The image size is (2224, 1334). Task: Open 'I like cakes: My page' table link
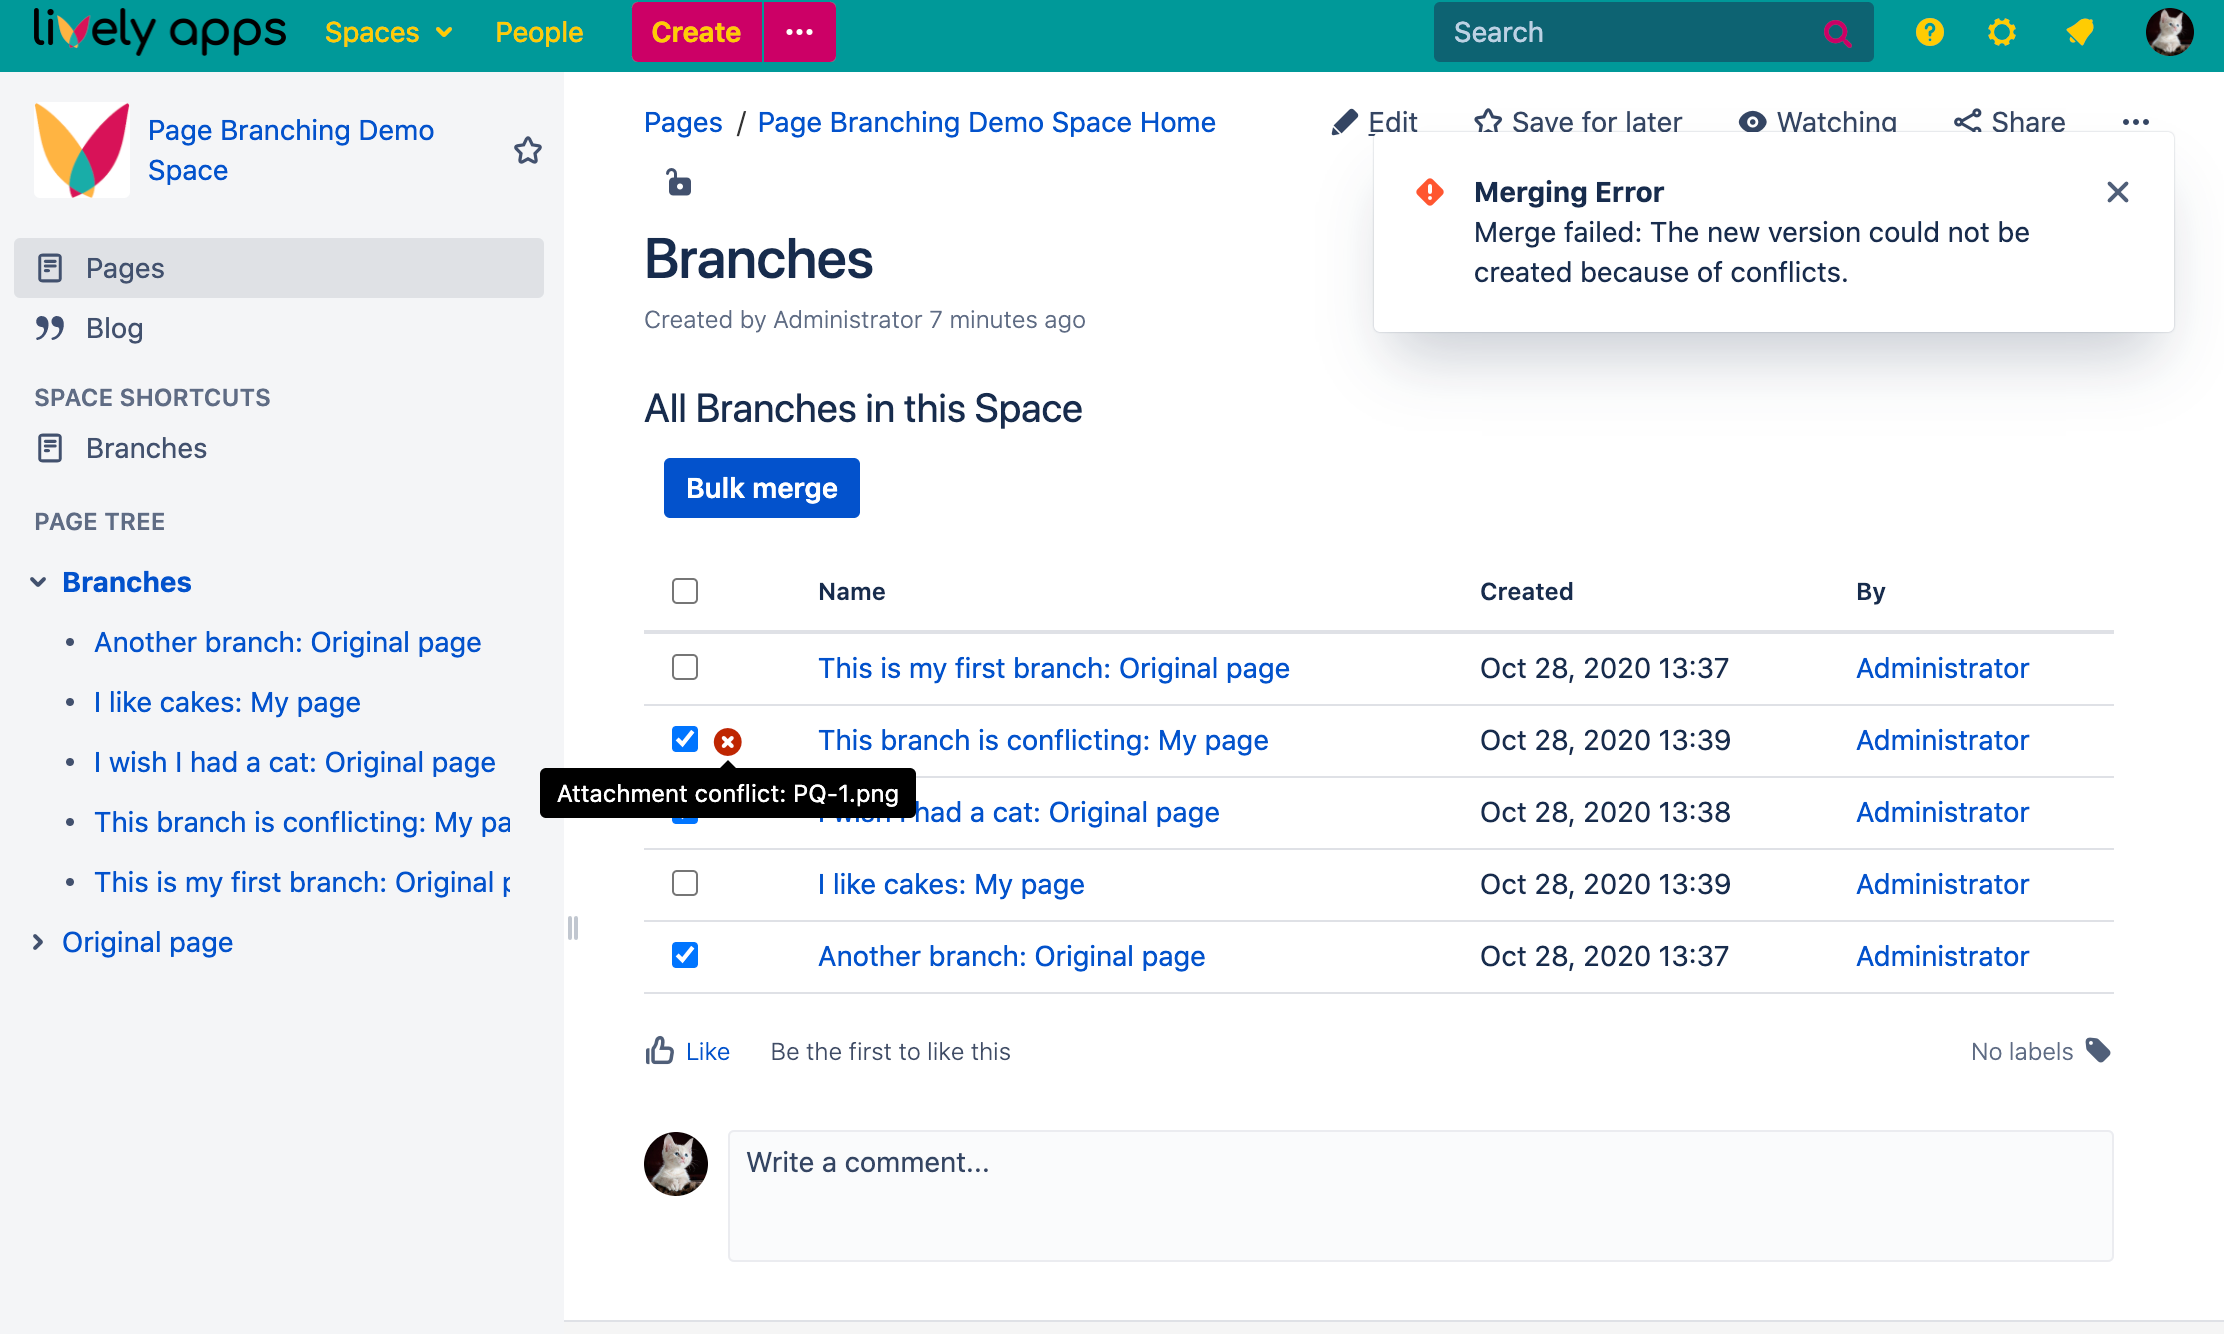[x=951, y=884]
